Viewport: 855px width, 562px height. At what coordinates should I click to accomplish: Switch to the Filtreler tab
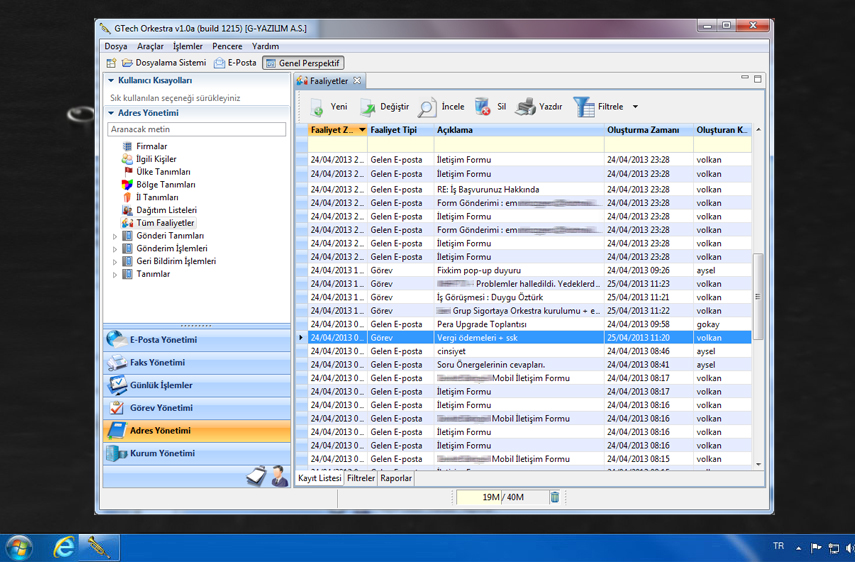click(x=361, y=479)
